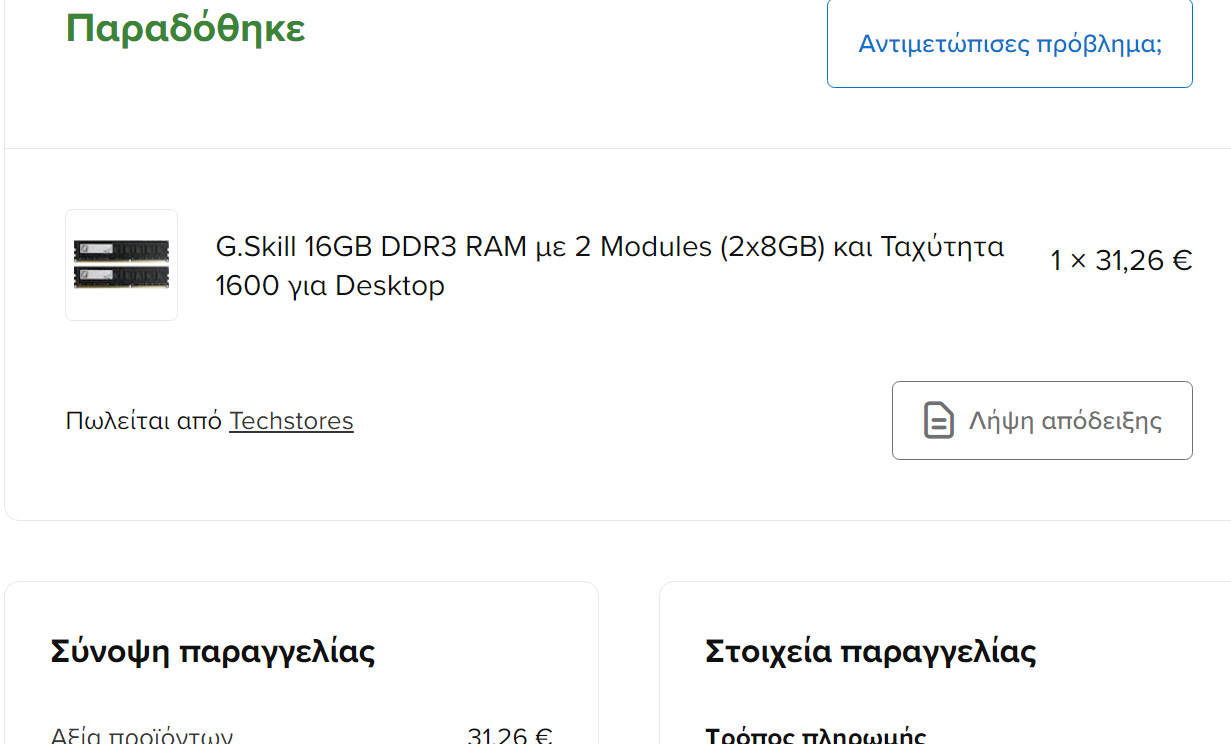Click the 'Πωλείται από' seller label
Screen dimensions: 1231x744
(x=143, y=421)
